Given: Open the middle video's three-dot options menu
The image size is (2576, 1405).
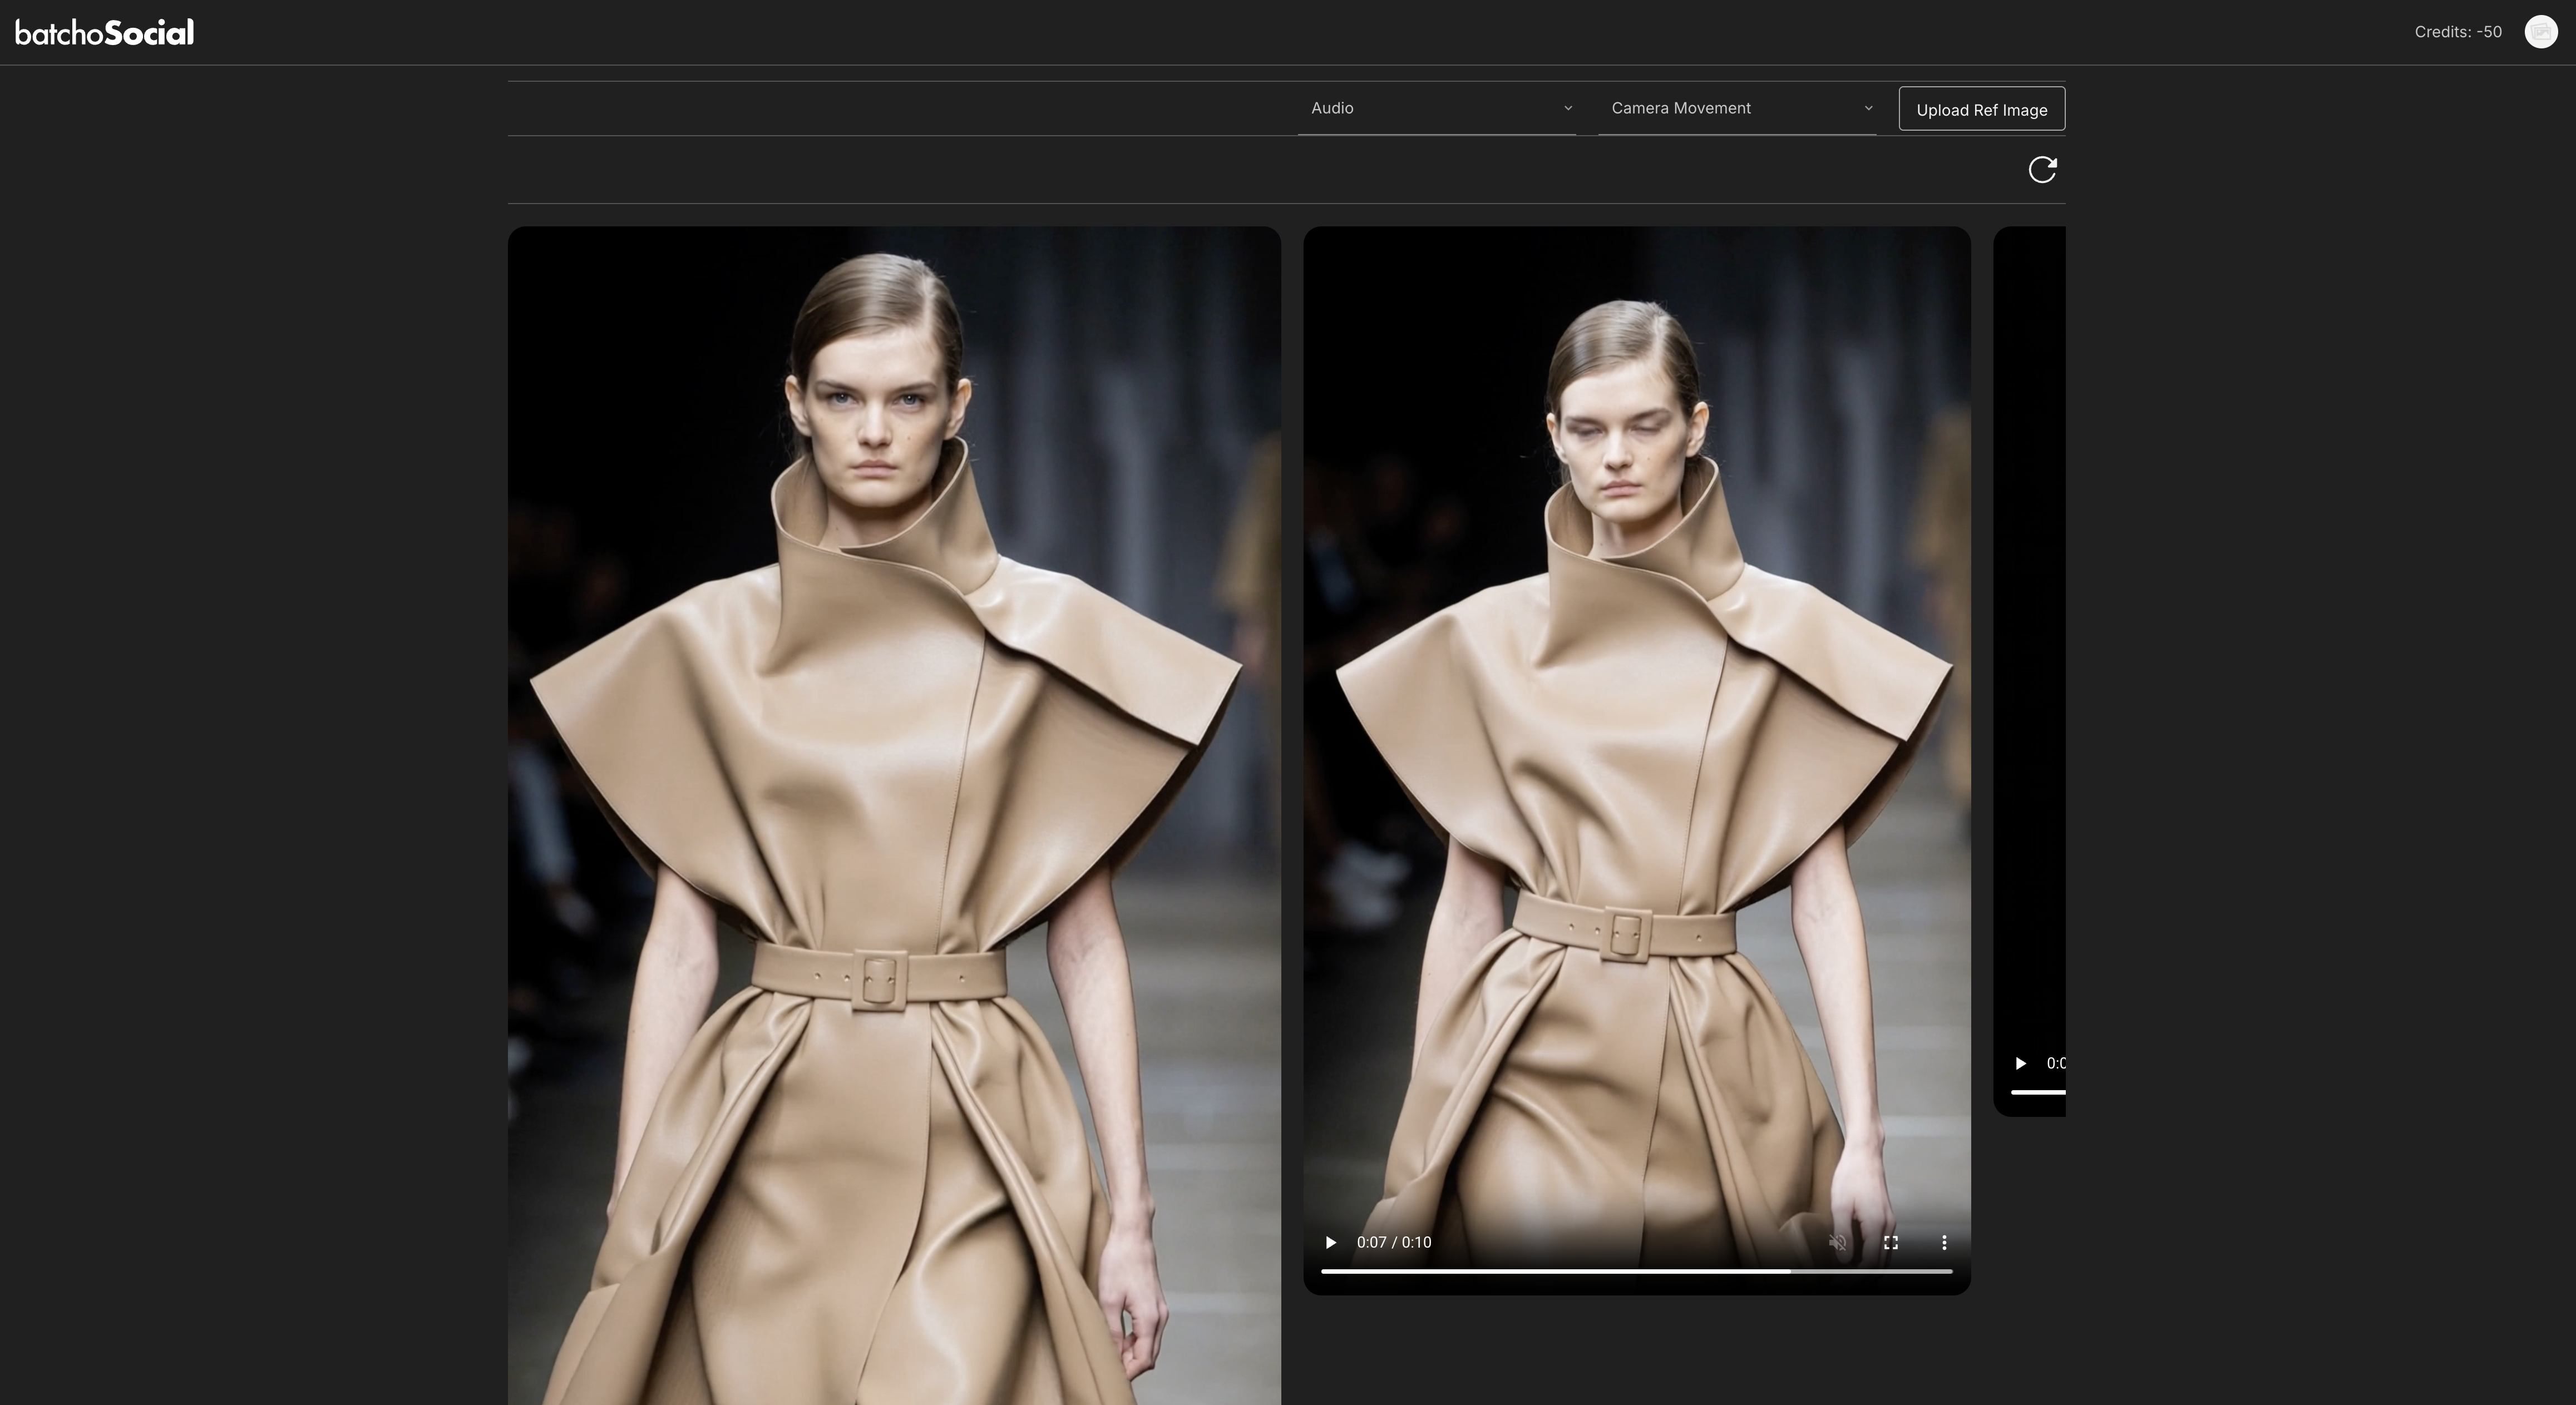Looking at the screenshot, I should [1943, 1242].
